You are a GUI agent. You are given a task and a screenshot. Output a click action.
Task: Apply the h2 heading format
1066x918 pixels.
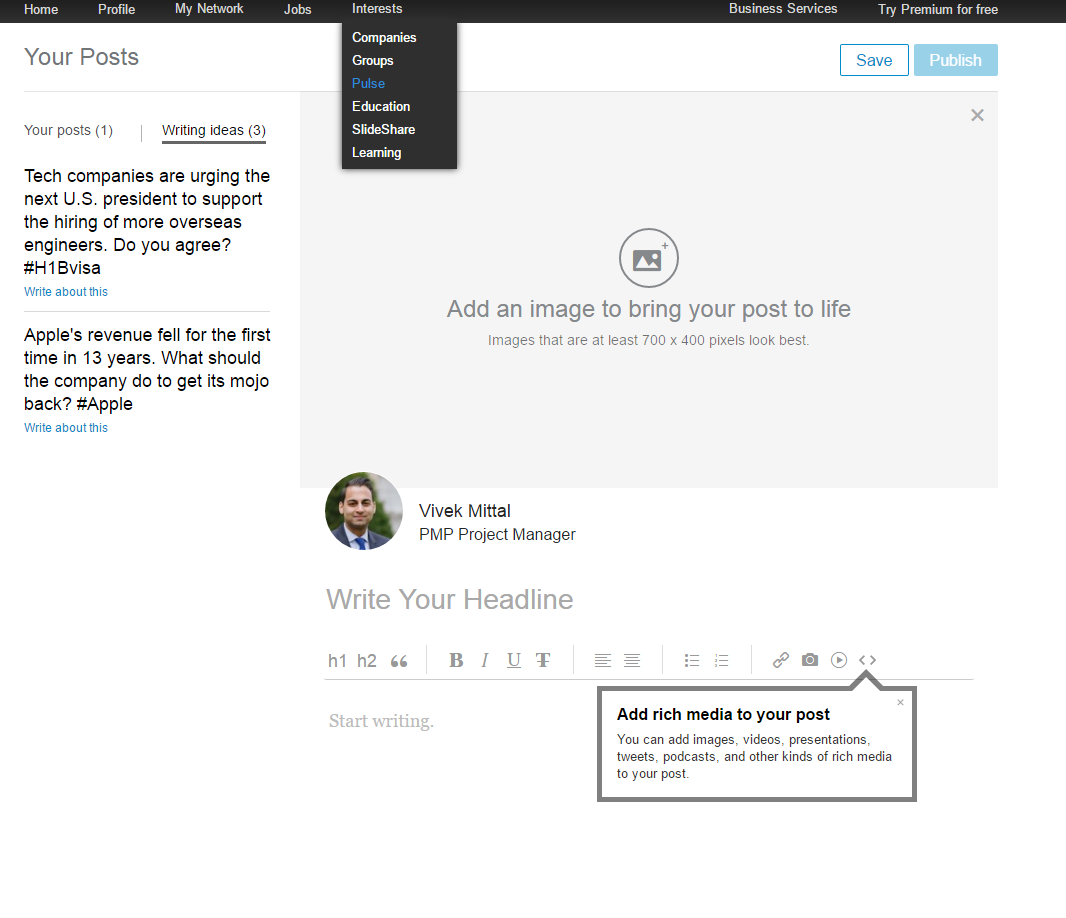(x=366, y=660)
